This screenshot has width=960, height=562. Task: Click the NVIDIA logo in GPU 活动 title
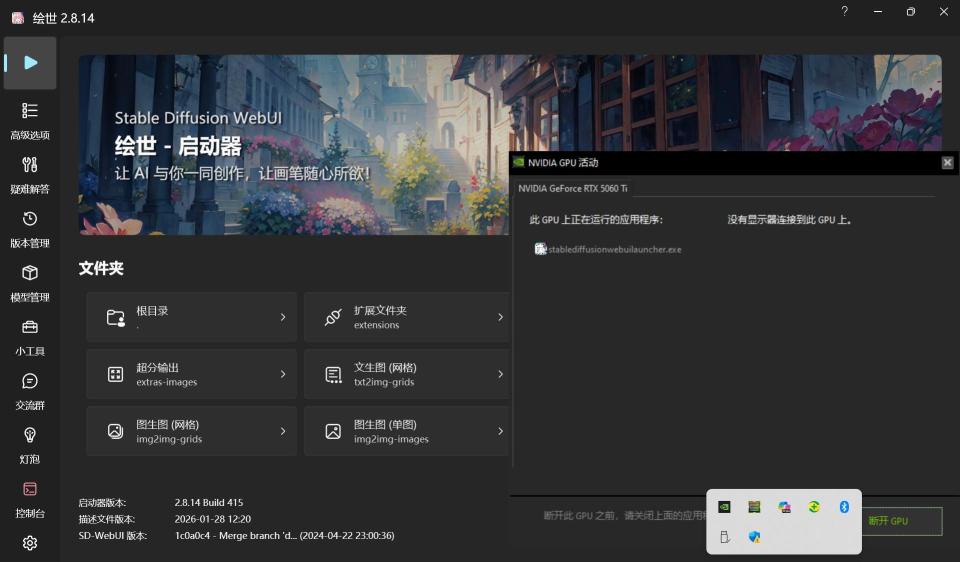point(519,162)
